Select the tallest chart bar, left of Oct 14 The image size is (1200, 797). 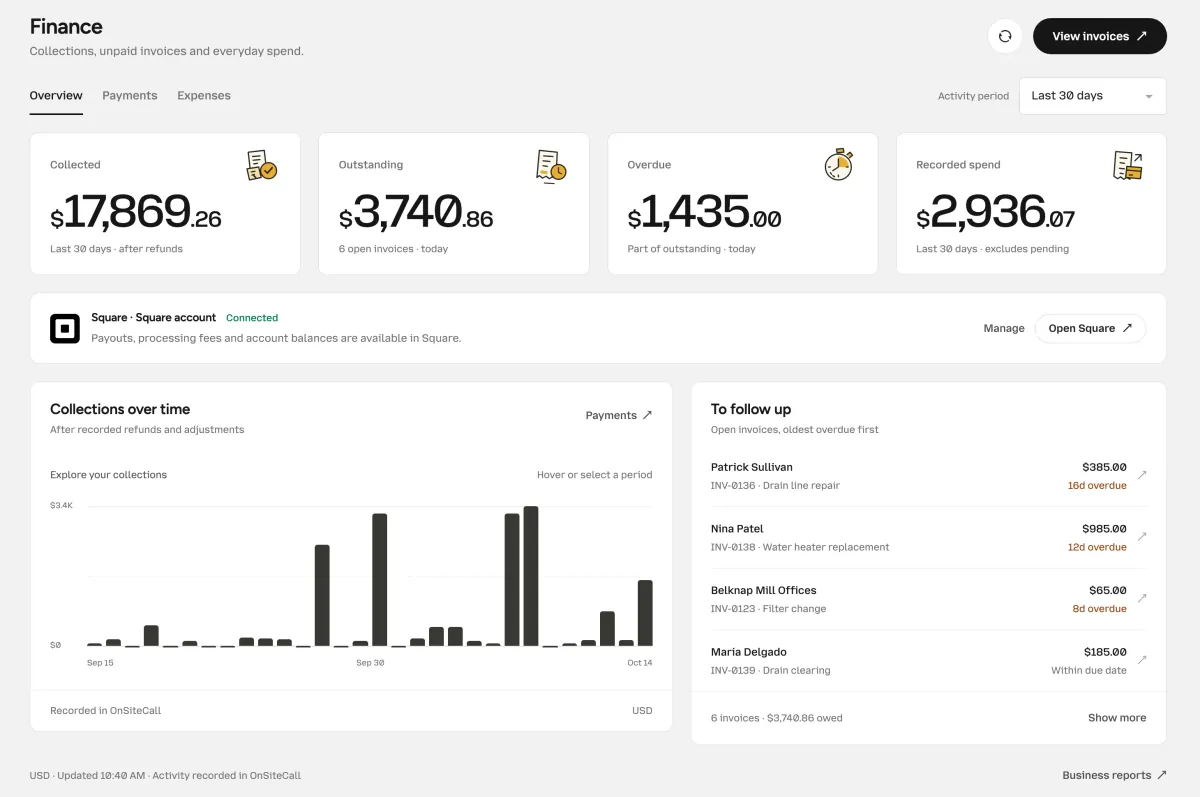(x=531, y=576)
